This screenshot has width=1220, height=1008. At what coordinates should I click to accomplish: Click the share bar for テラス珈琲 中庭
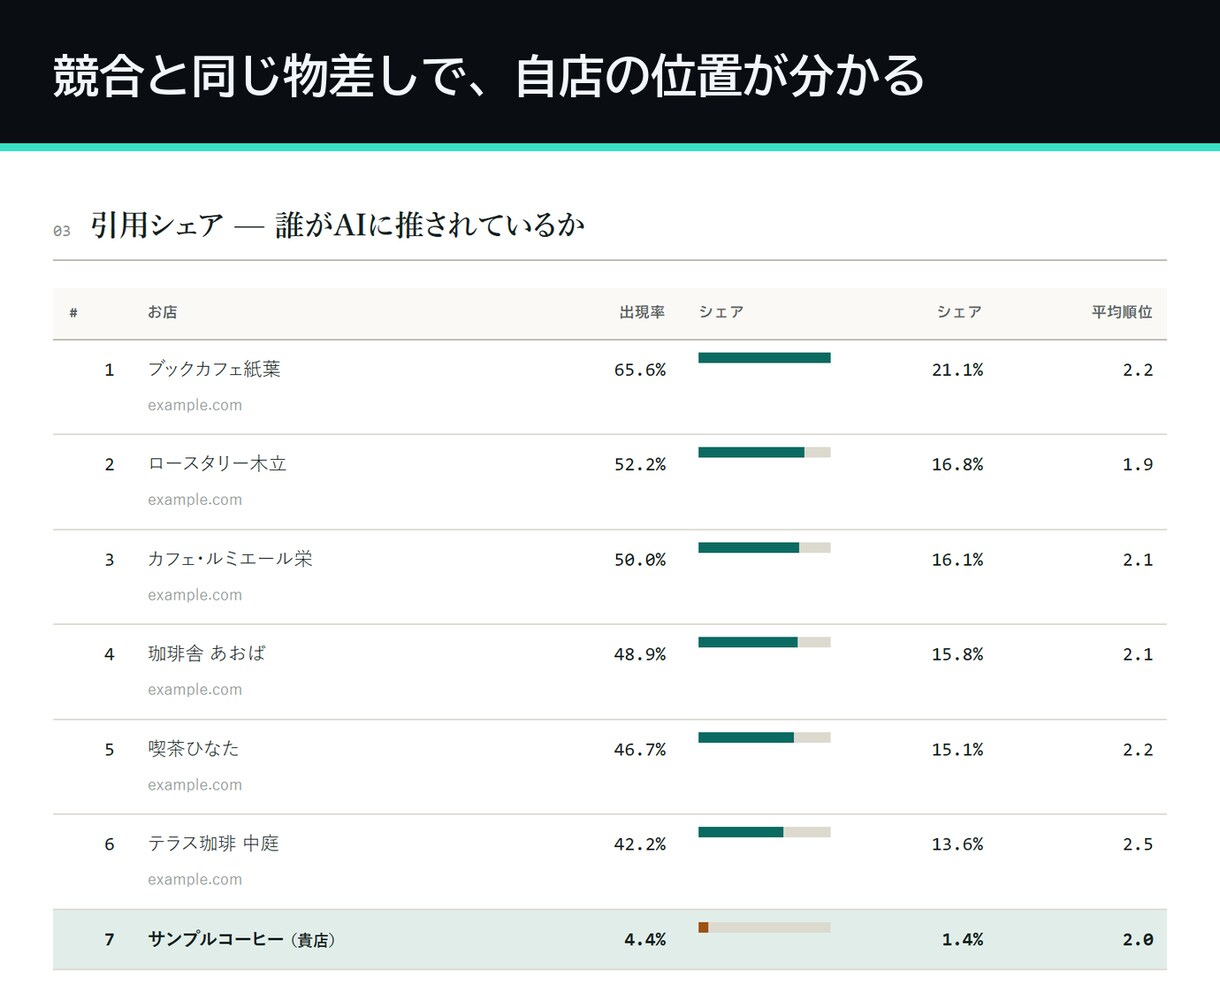tap(764, 832)
